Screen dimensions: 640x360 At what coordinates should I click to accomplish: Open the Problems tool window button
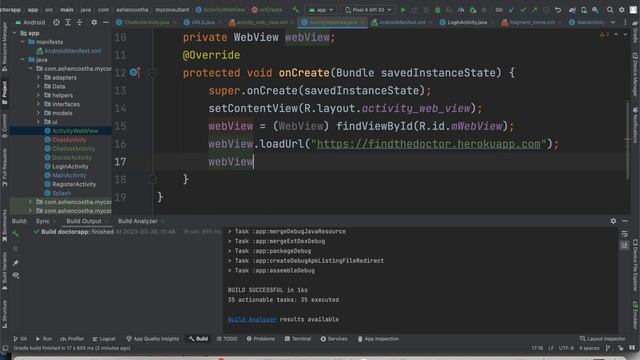click(x=261, y=339)
